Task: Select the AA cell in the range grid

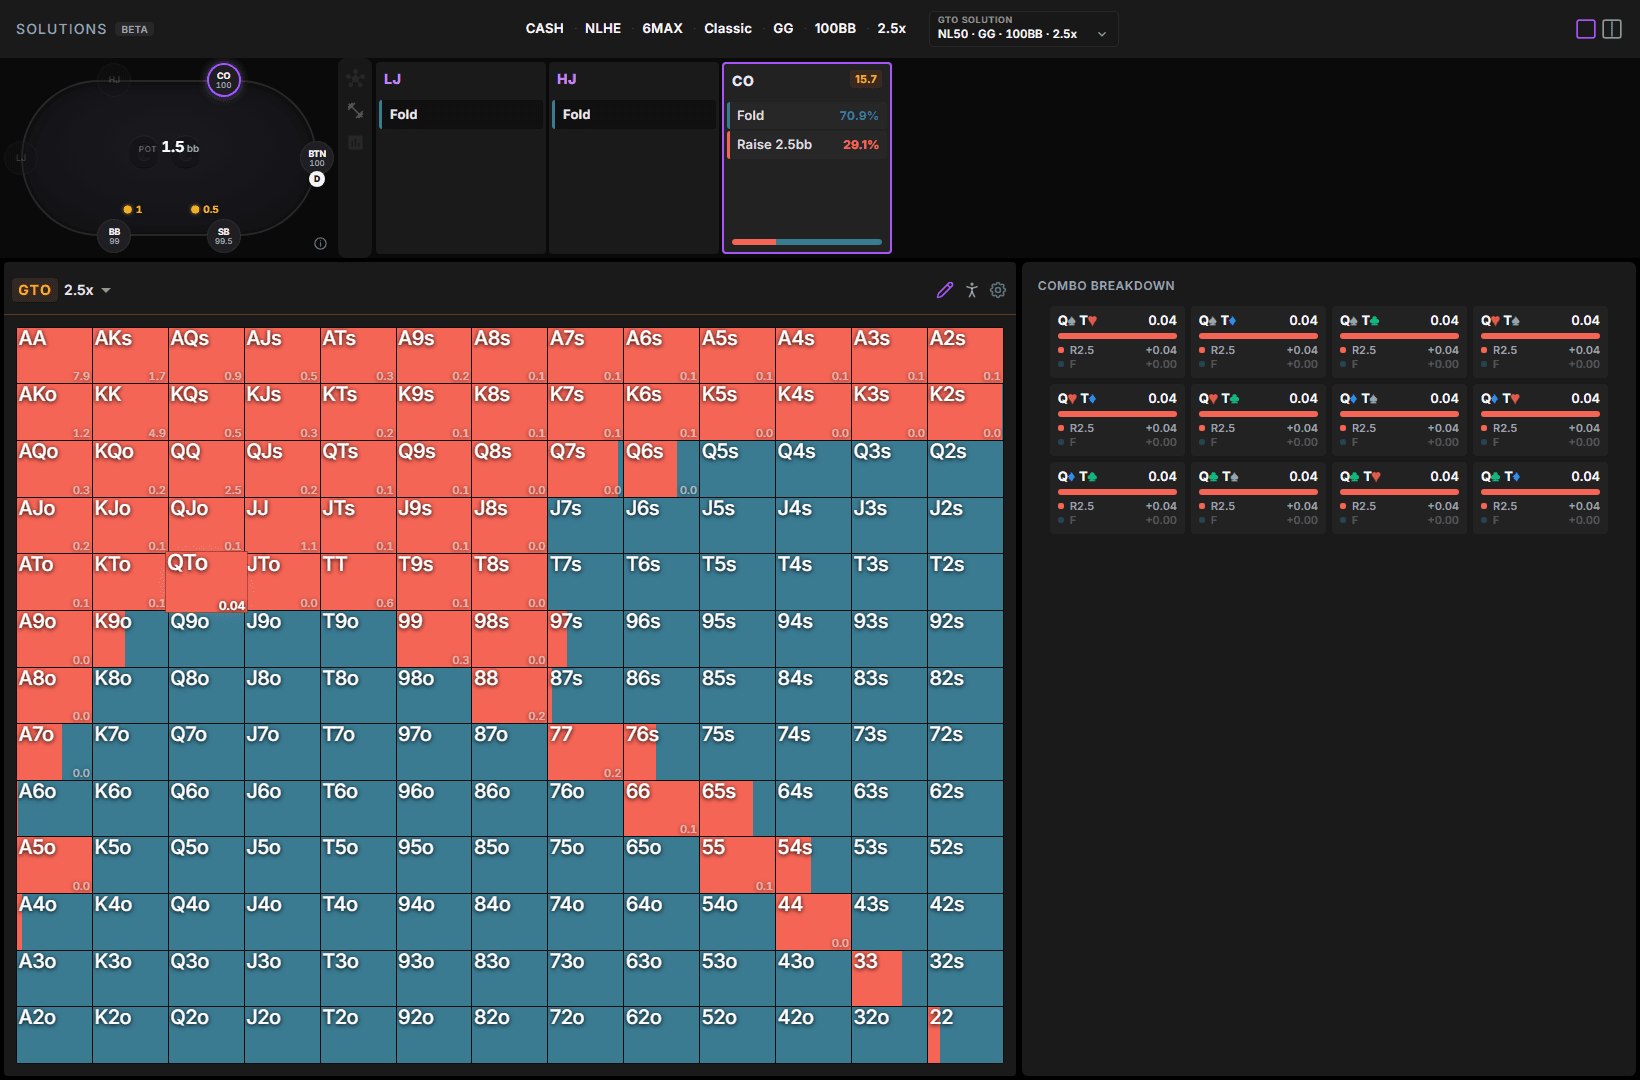Action: pyautogui.click(x=54, y=355)
